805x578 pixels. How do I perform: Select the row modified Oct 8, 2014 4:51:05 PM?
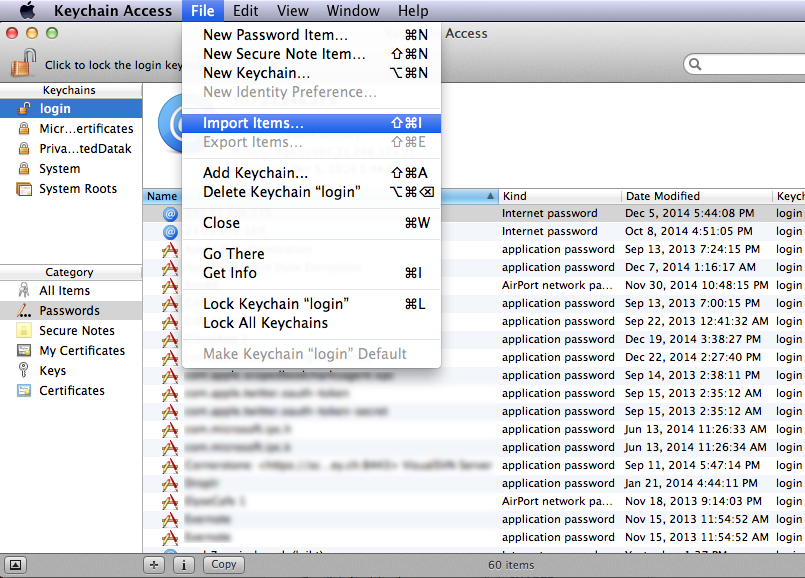[474, 231]
